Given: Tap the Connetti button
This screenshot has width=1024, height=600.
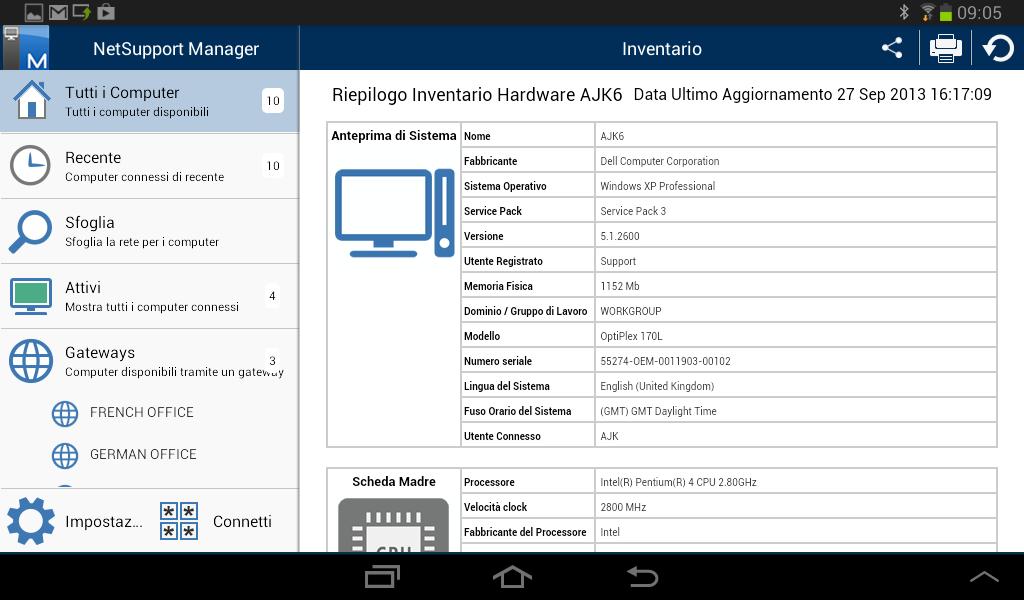Looking at the screenshot, I should pos(217,521).
